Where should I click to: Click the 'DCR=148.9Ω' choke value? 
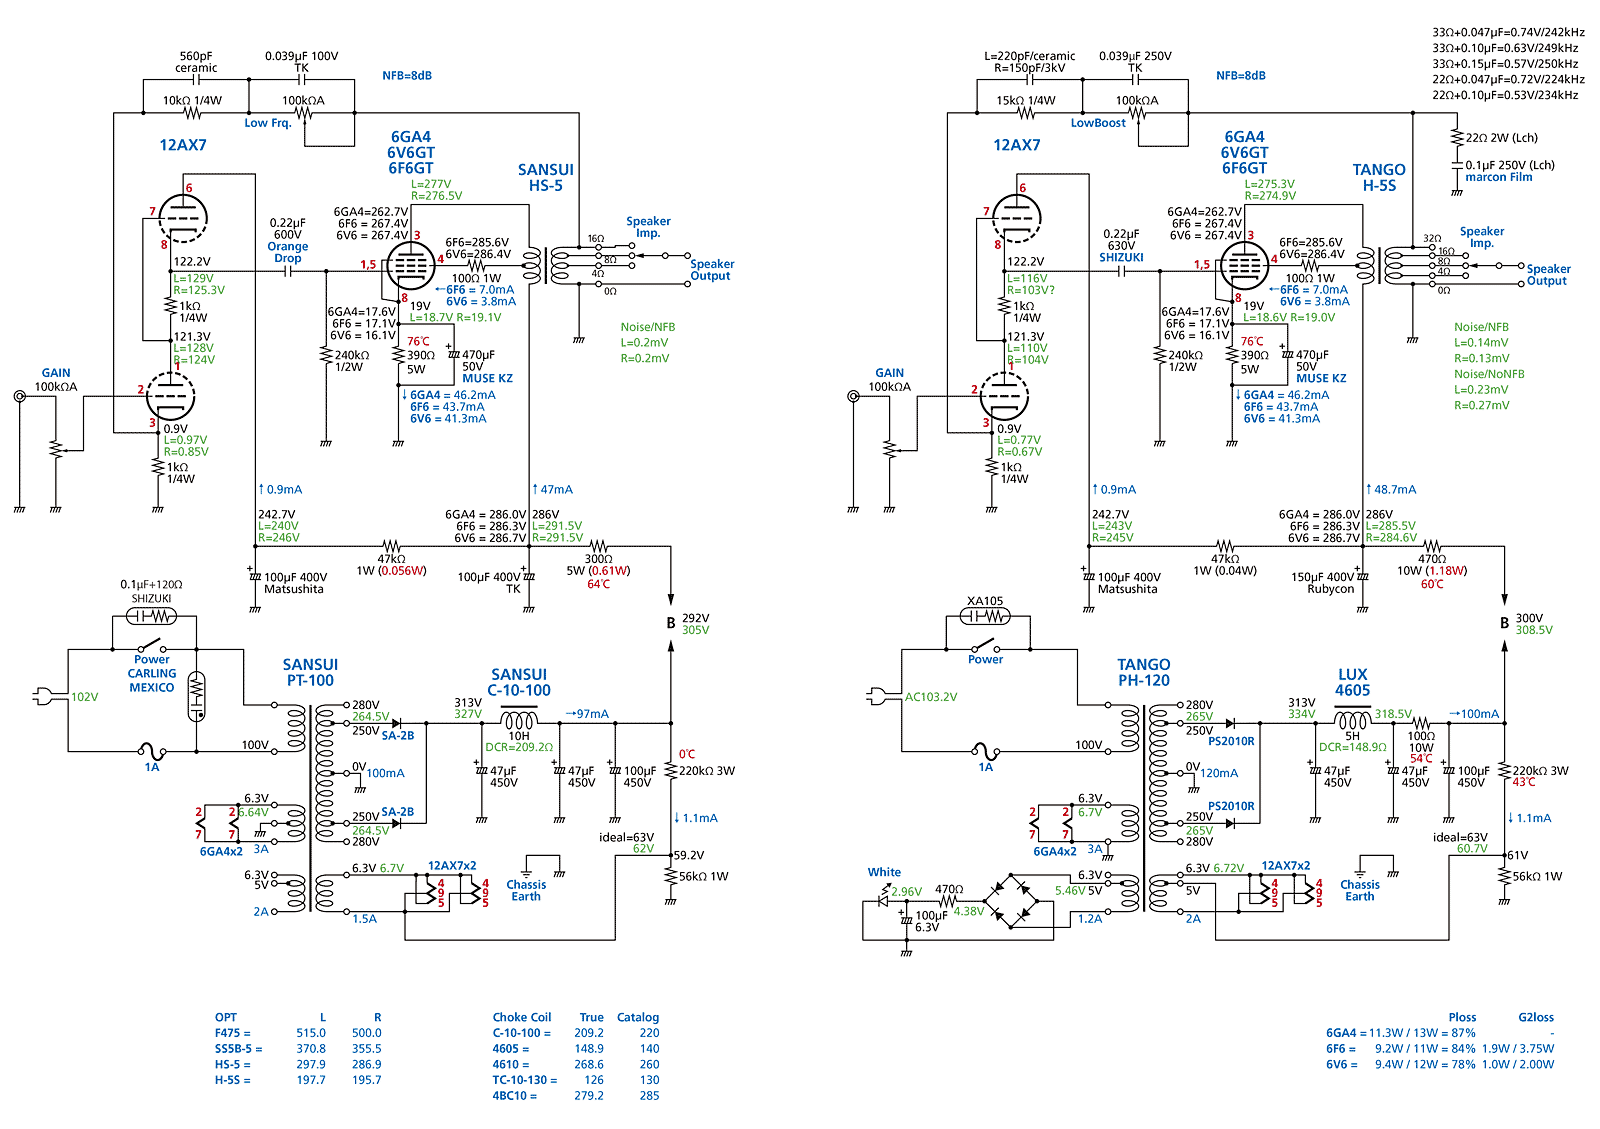coord(1353,748)
